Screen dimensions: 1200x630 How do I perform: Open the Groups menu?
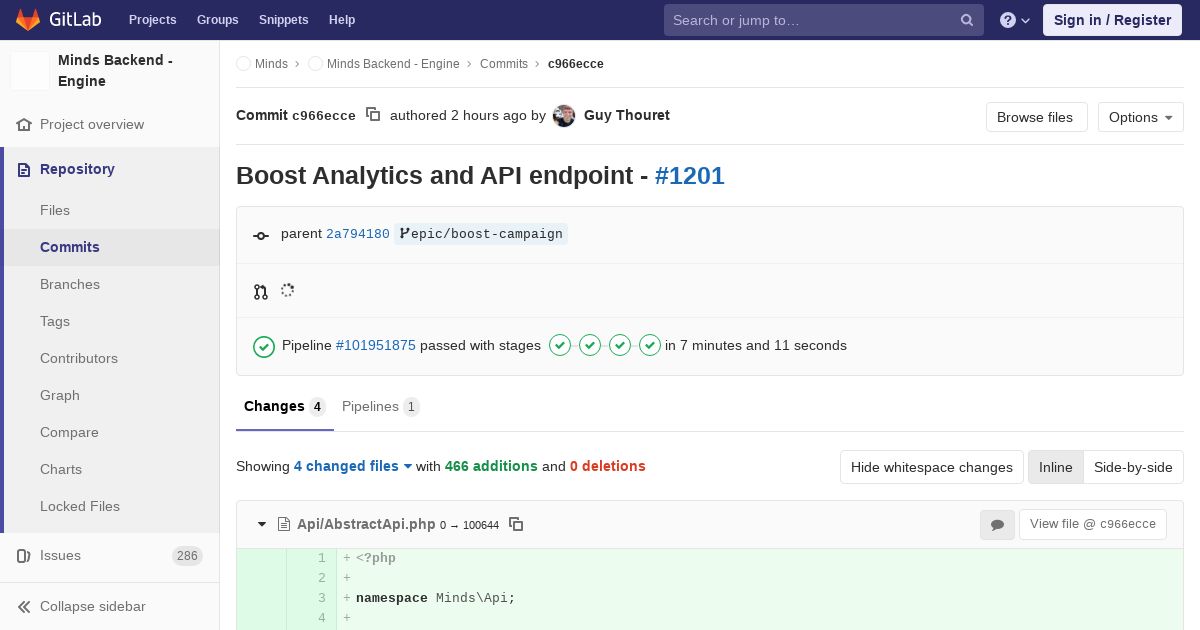(217, 20)
